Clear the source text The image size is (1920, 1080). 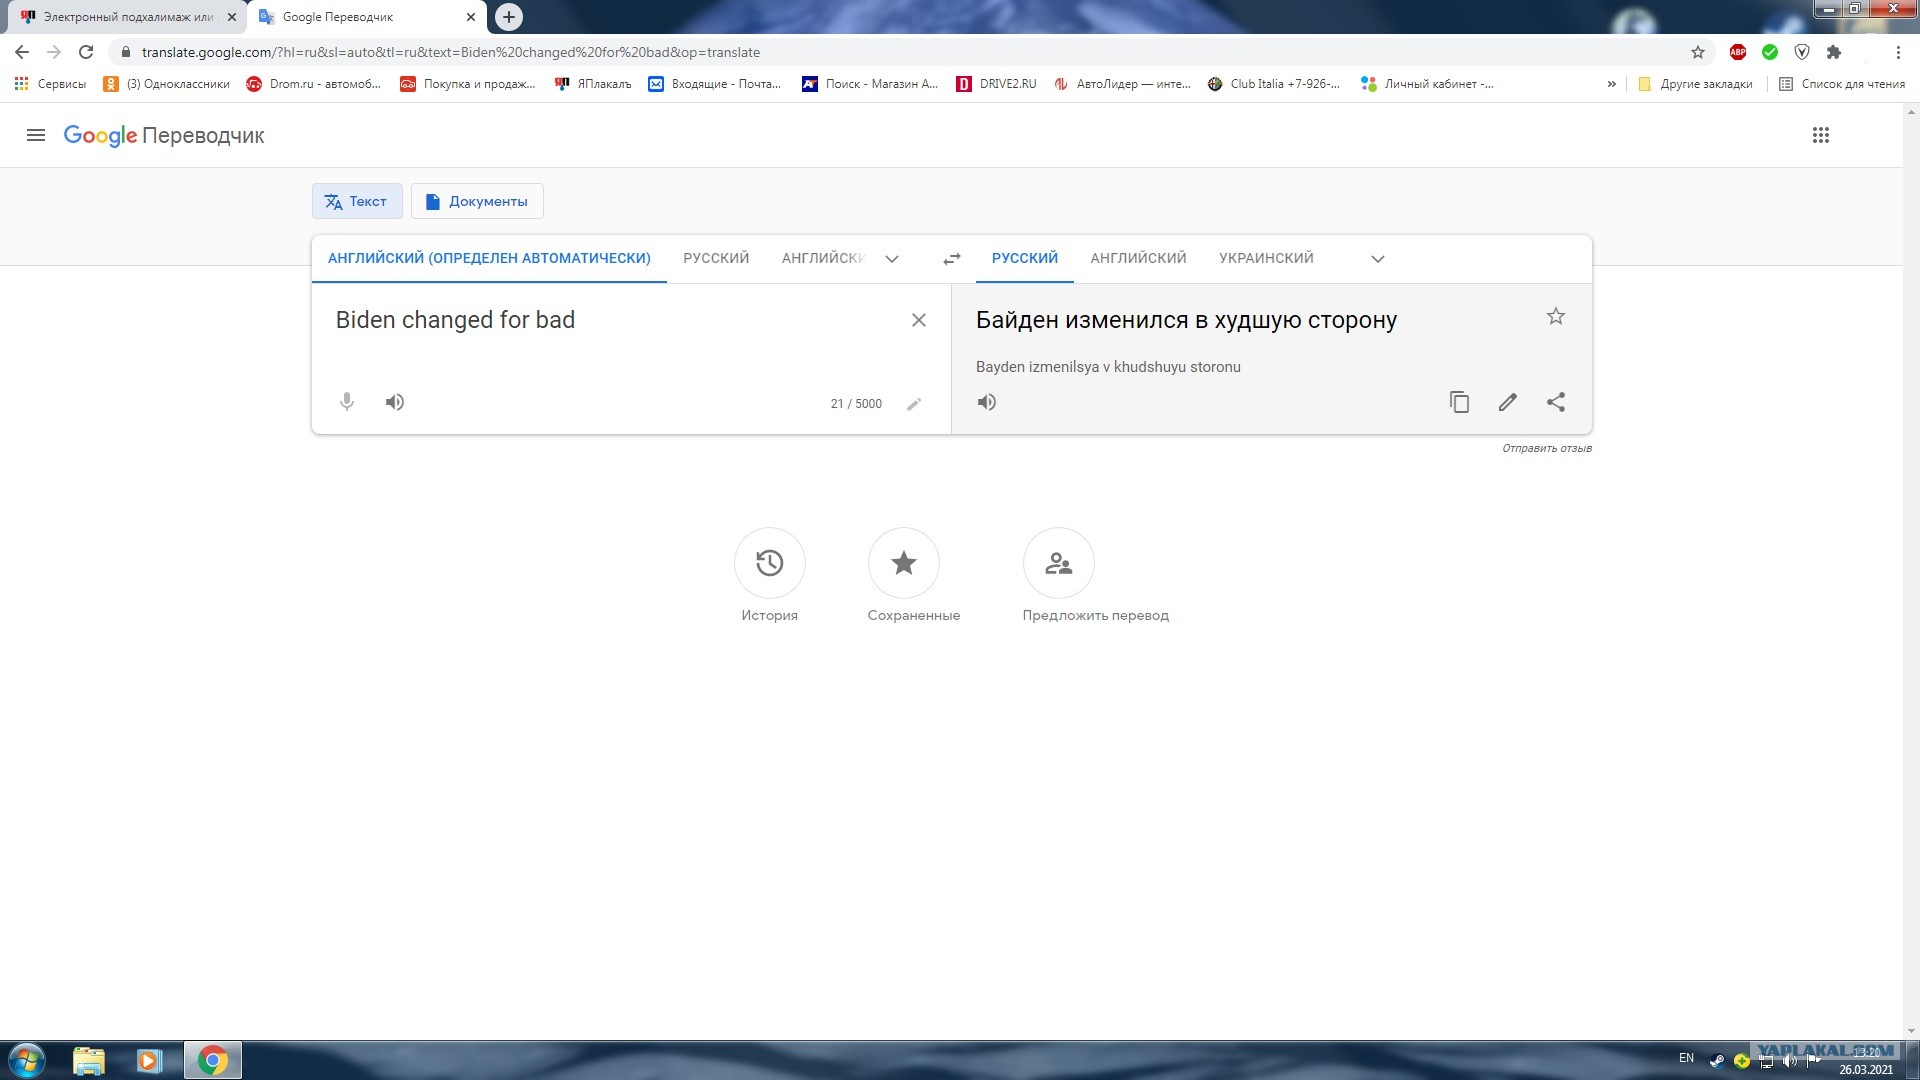tap(919, 320)
